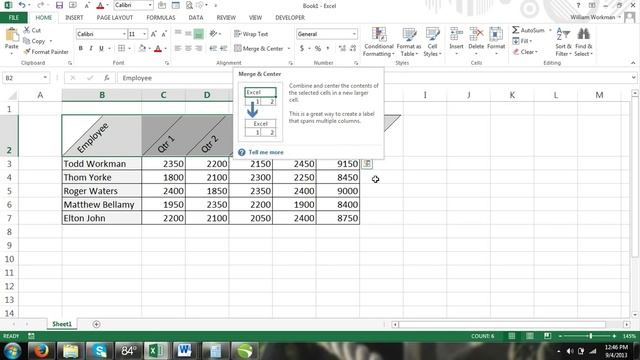Click the red Font Color icon

[158, 49]
